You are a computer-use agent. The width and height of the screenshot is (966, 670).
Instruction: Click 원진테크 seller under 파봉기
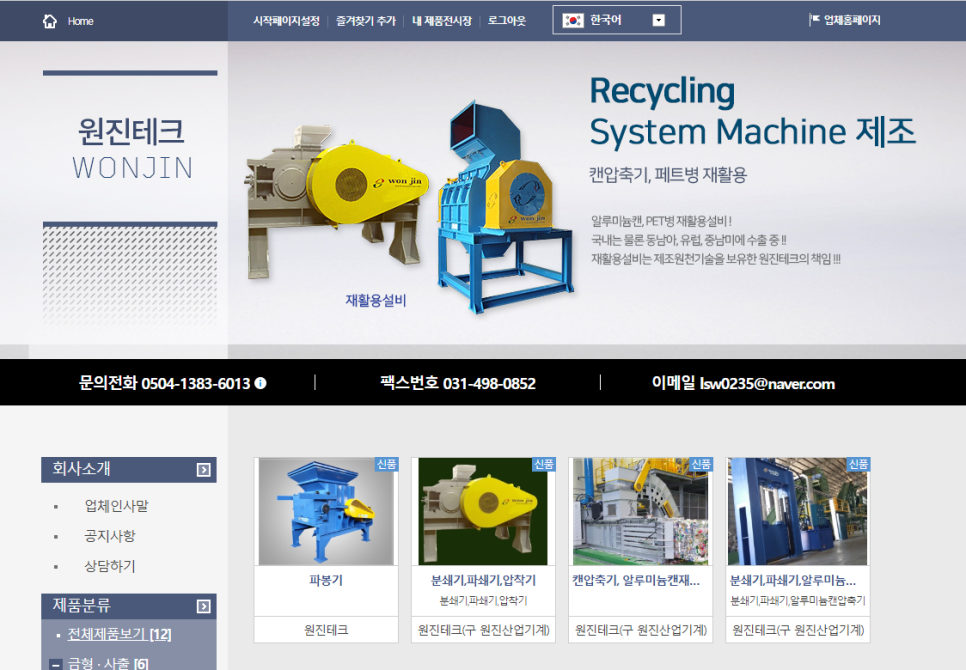pos(326,629)
